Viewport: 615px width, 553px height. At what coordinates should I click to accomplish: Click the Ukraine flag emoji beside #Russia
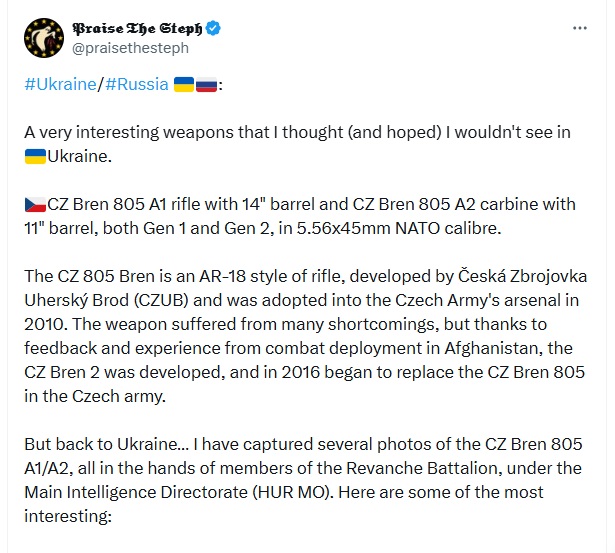coord(184,84)
